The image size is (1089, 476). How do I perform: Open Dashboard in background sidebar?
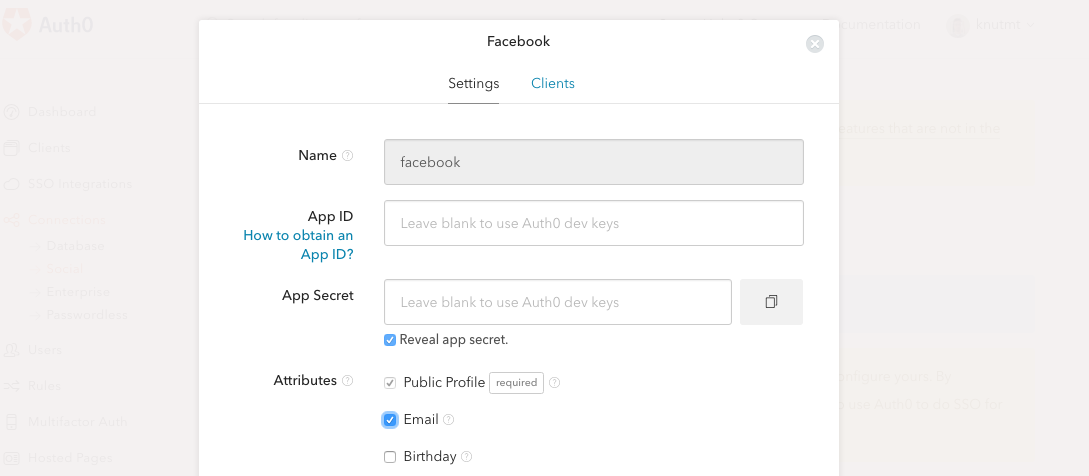point(62,112)
